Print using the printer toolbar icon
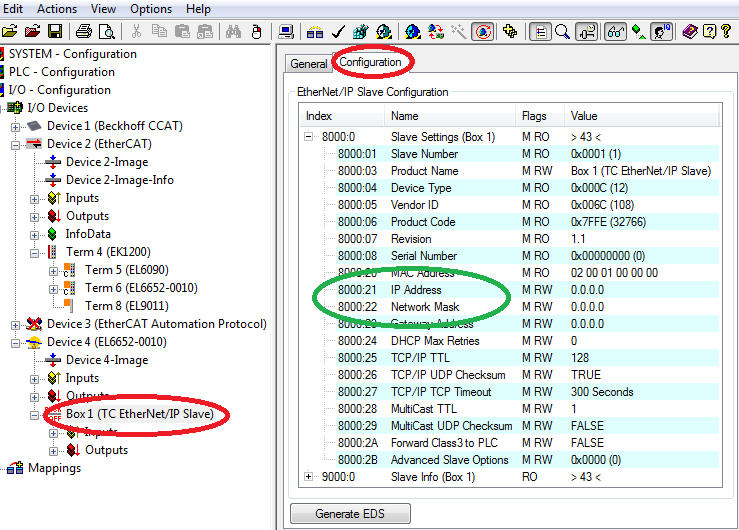 [x=84, y=32]
